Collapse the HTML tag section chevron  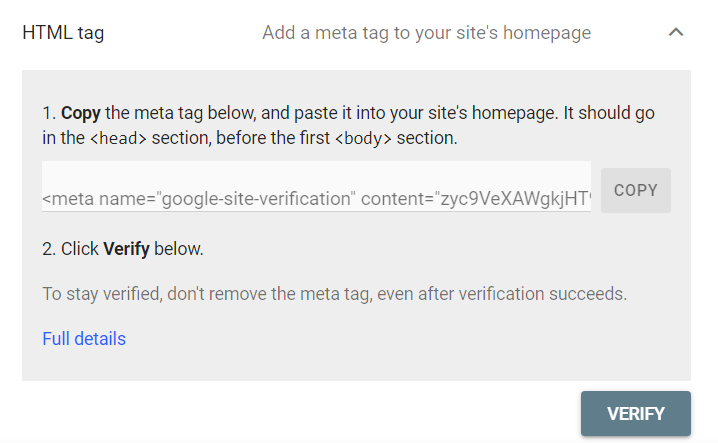[x=676, y=33]
